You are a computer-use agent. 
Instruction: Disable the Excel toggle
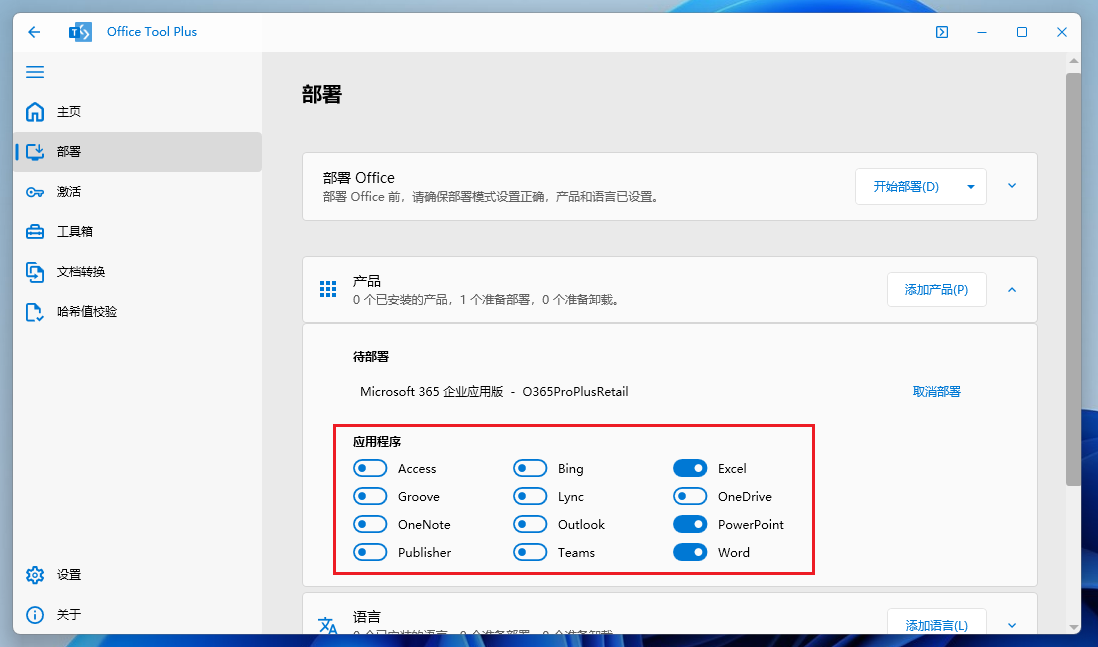coord(690,468)
